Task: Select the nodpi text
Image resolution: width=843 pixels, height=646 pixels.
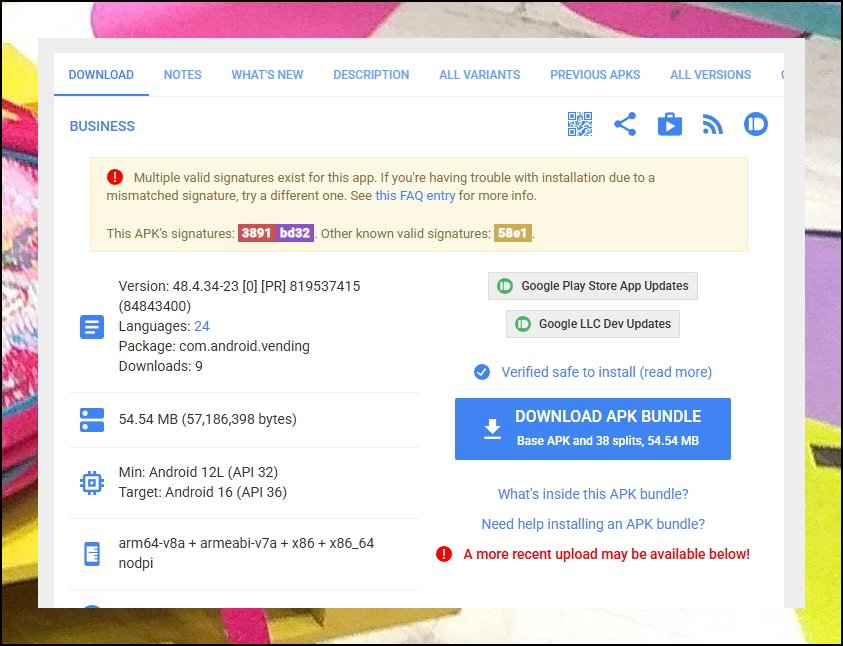Action: point(136,563)
